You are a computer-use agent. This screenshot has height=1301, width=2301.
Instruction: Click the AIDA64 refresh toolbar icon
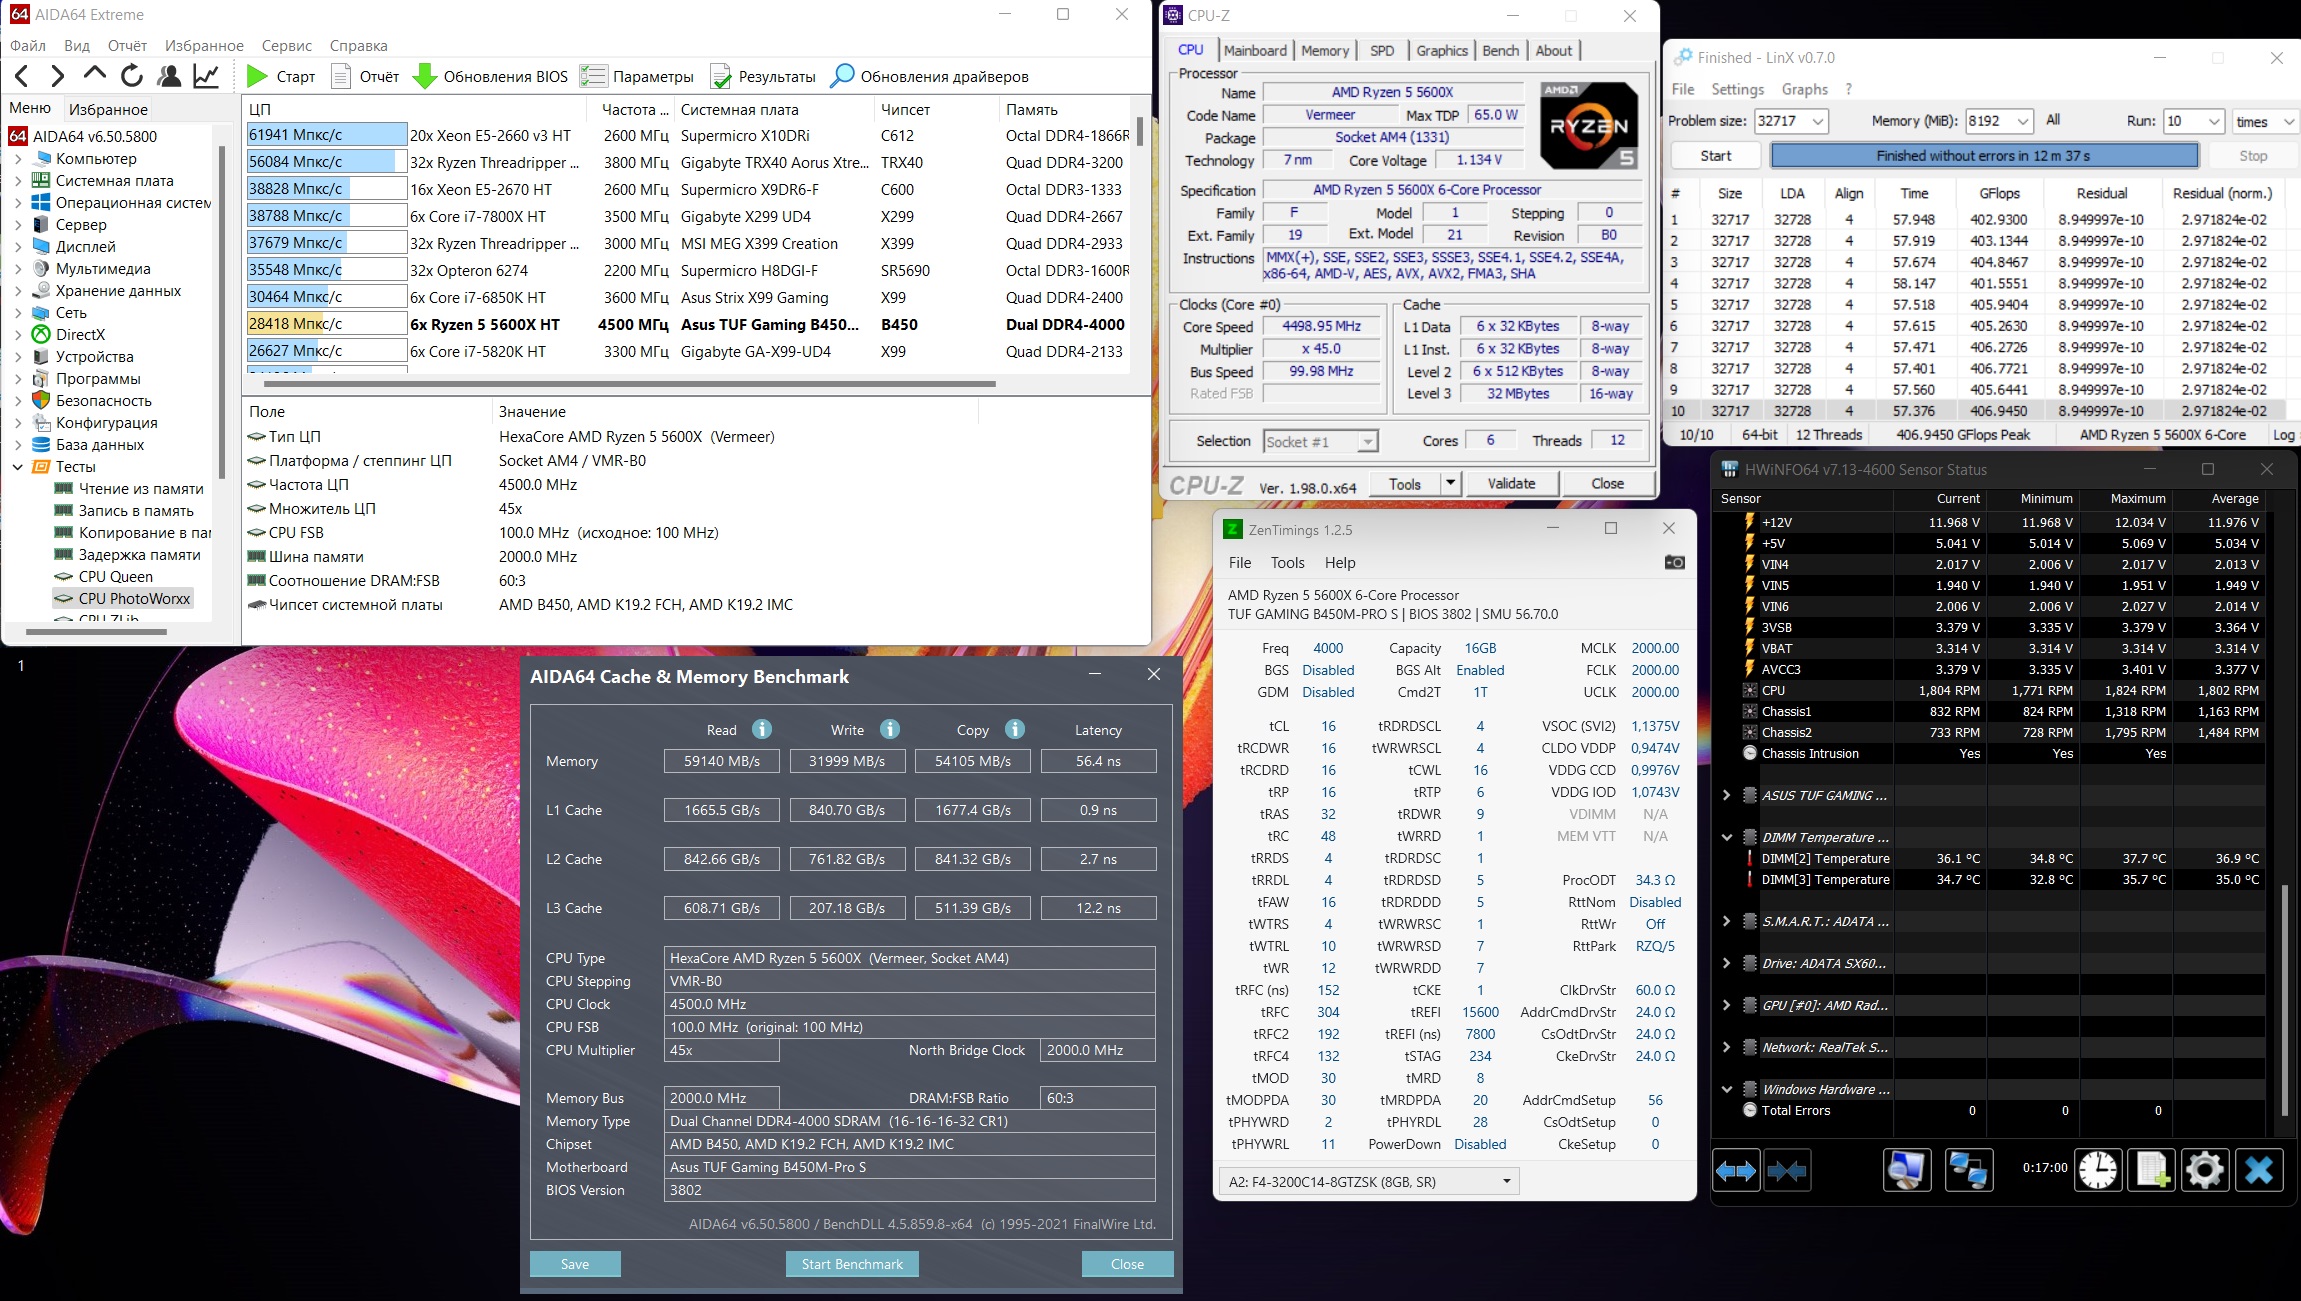pos(131,76)
